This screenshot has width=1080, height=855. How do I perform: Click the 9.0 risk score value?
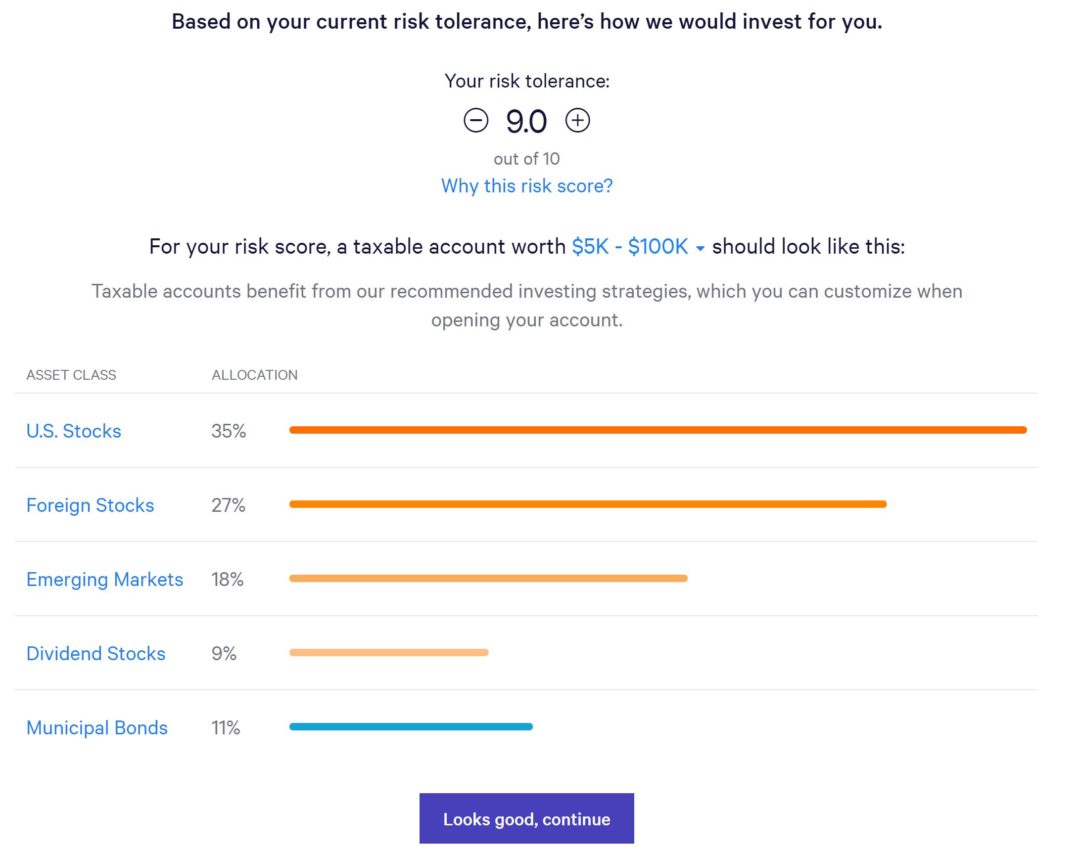pyautogui.click(x=527, y=120)
